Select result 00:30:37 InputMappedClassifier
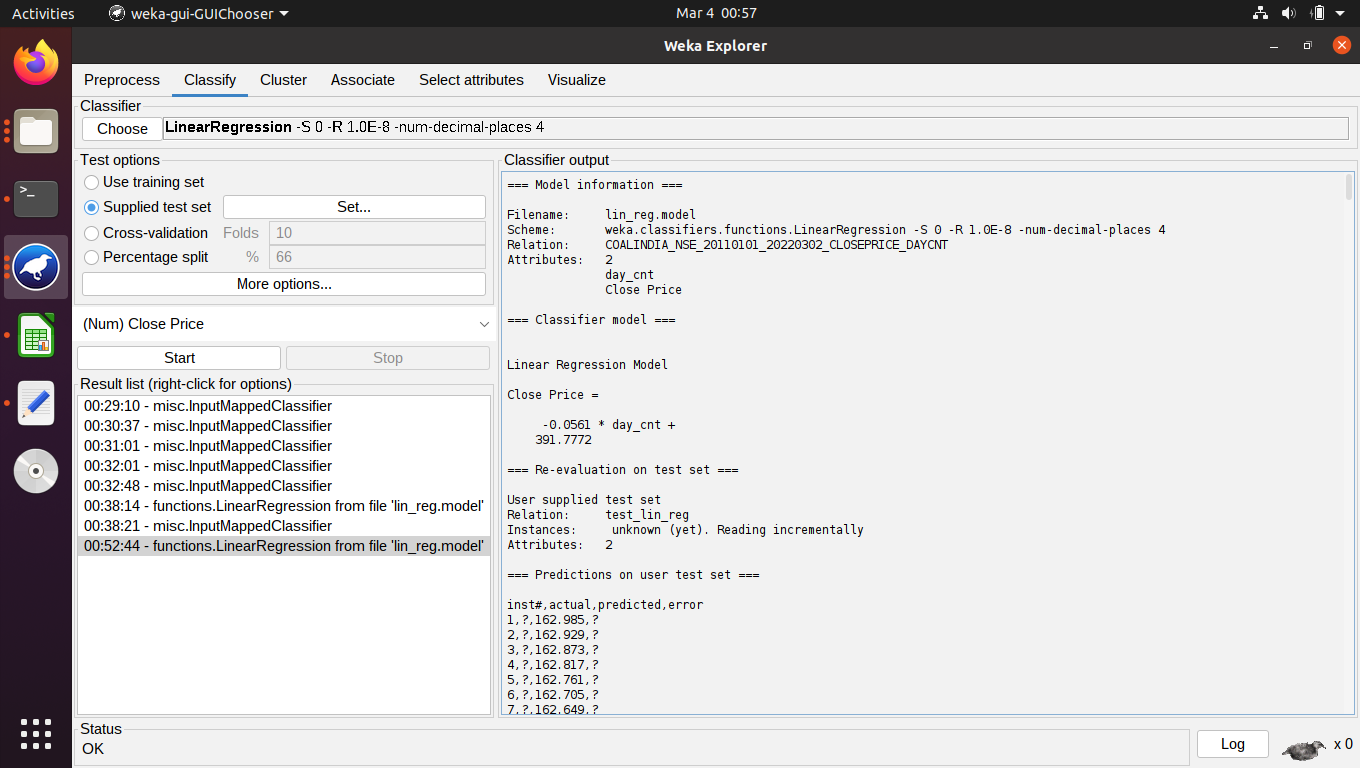The image size is (1360, 768). click(284, 426)
